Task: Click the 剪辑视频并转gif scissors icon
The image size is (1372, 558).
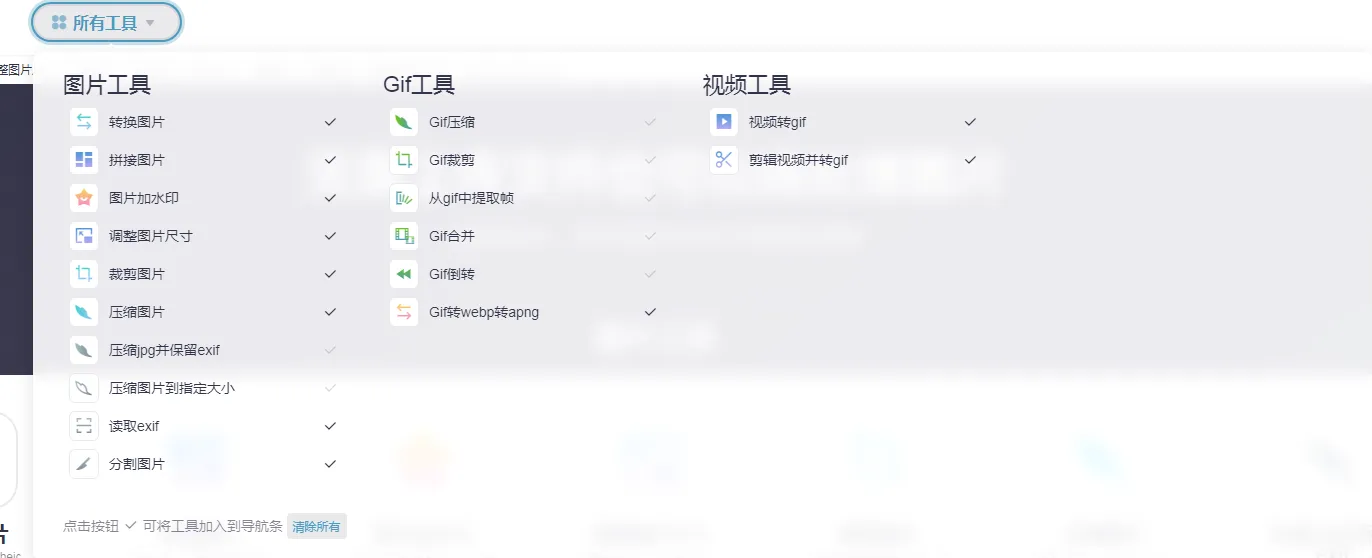Action: [724, 160]
